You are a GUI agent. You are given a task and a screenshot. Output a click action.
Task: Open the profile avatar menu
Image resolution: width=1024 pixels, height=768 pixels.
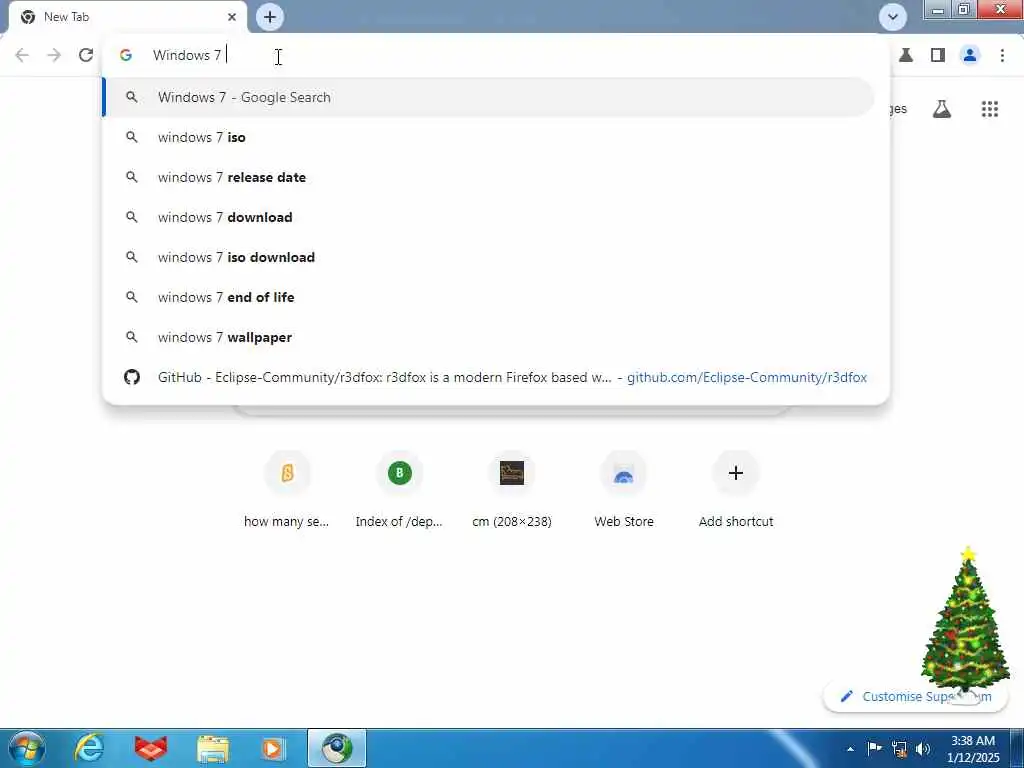(x=970, y=56)
